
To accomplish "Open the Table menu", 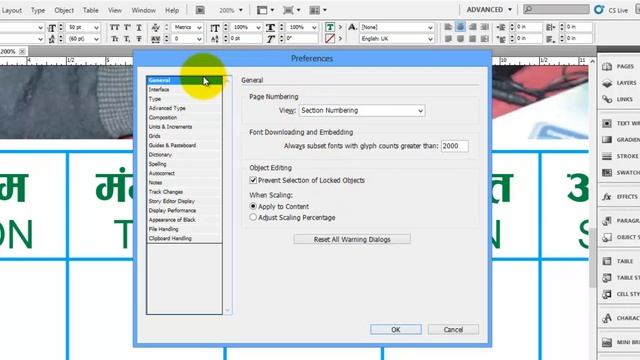I will tap(91, 10).
